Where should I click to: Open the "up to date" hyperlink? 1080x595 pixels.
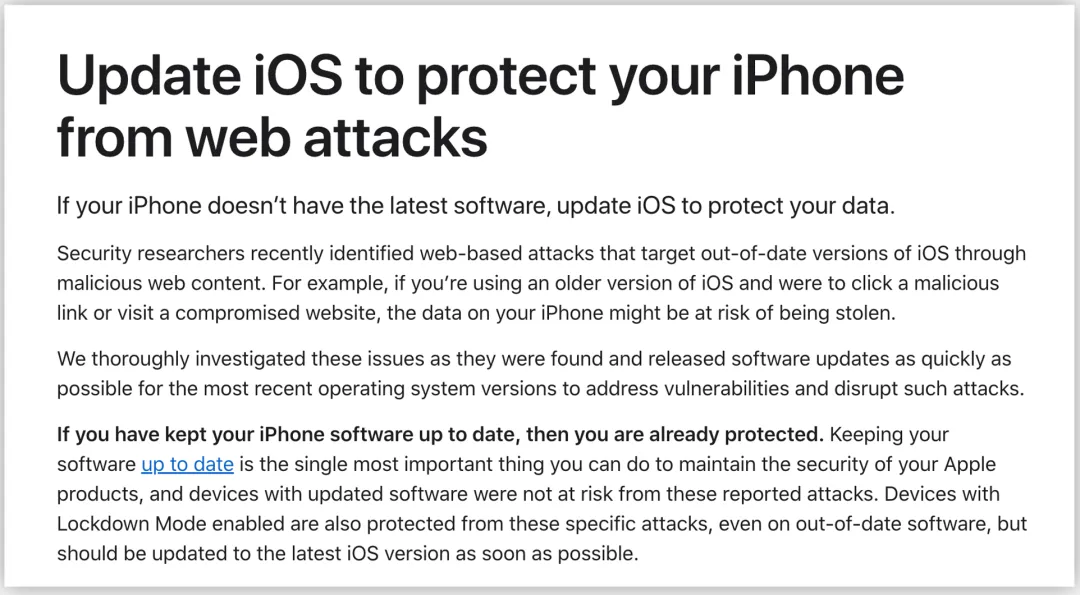pos(187,465)
